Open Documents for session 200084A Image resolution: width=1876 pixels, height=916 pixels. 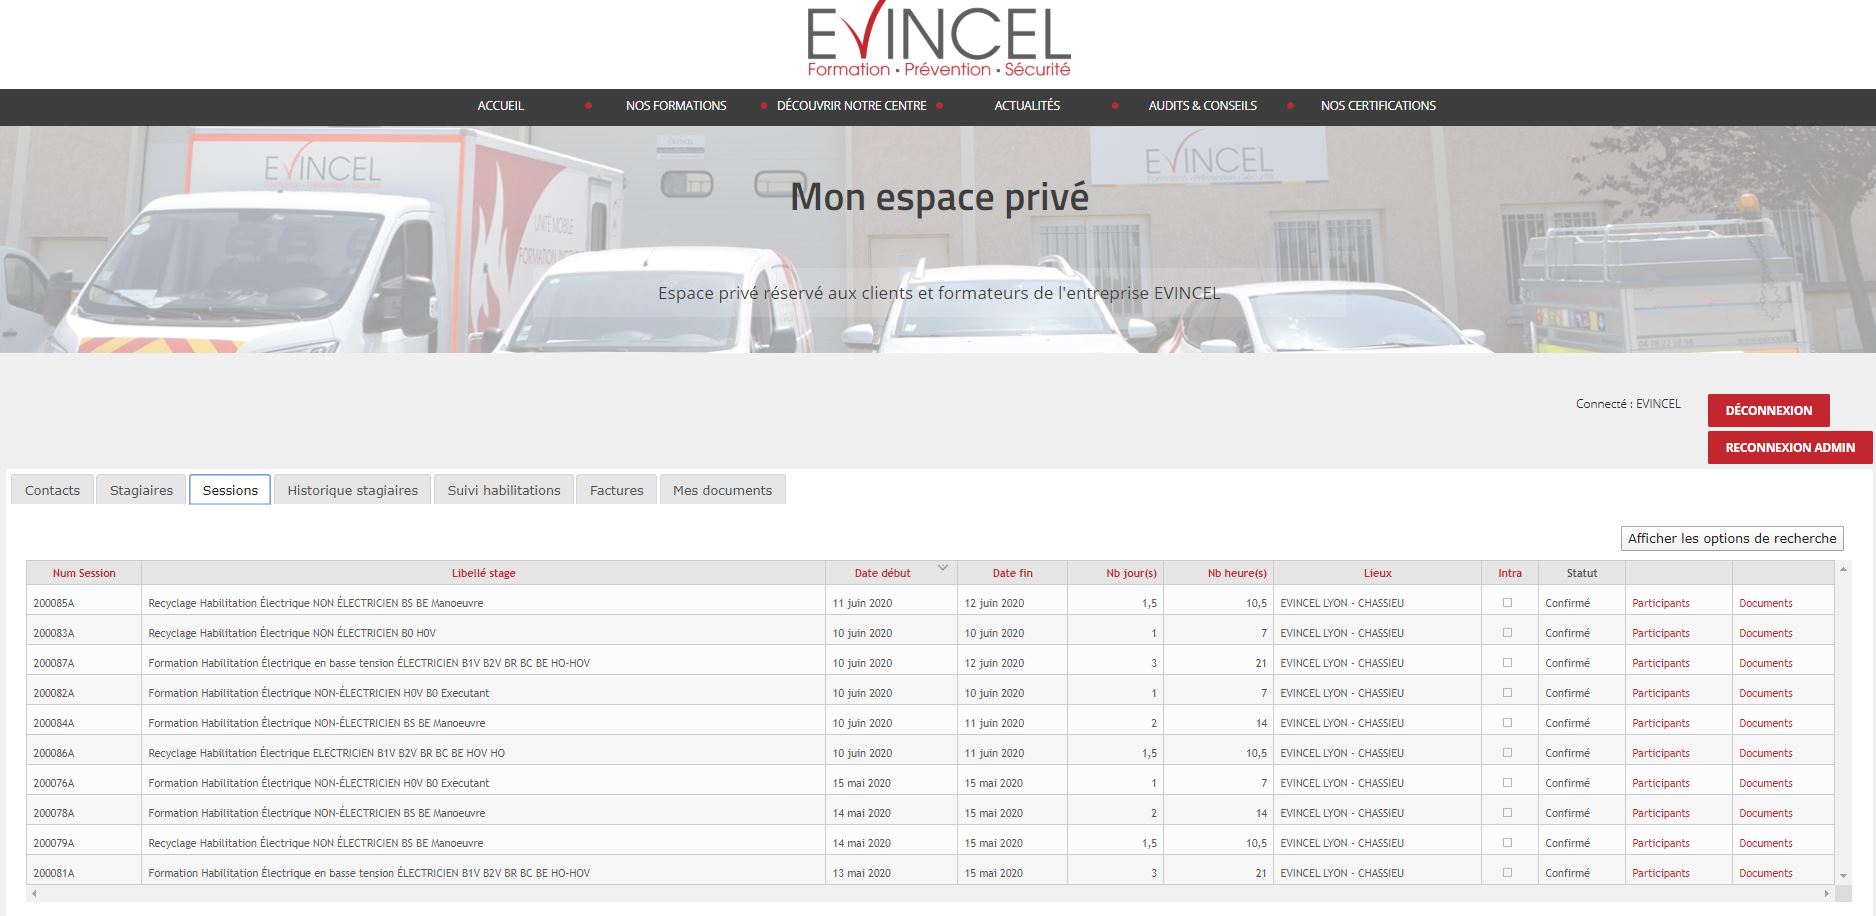1766,723
